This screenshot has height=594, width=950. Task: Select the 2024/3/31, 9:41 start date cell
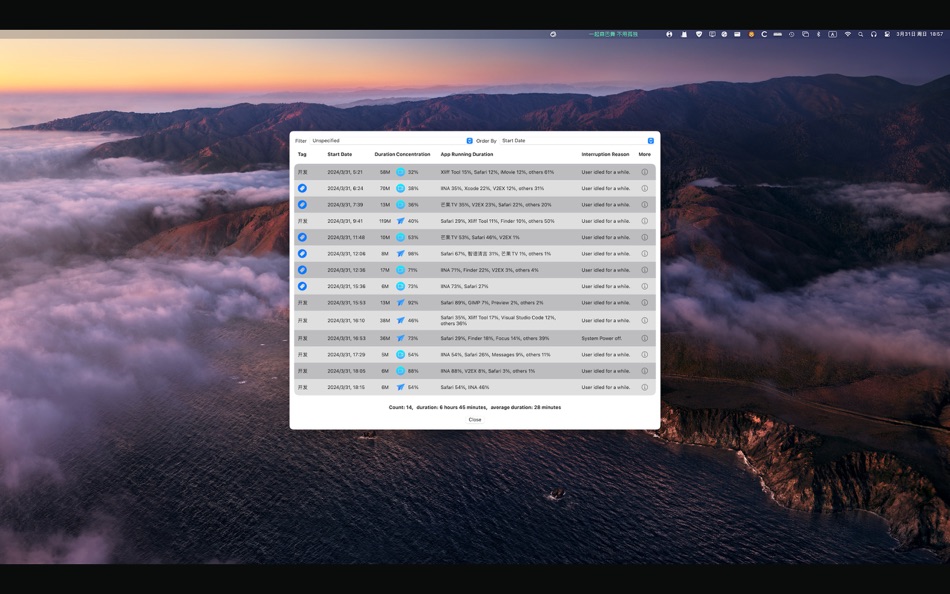click(345, 221)
